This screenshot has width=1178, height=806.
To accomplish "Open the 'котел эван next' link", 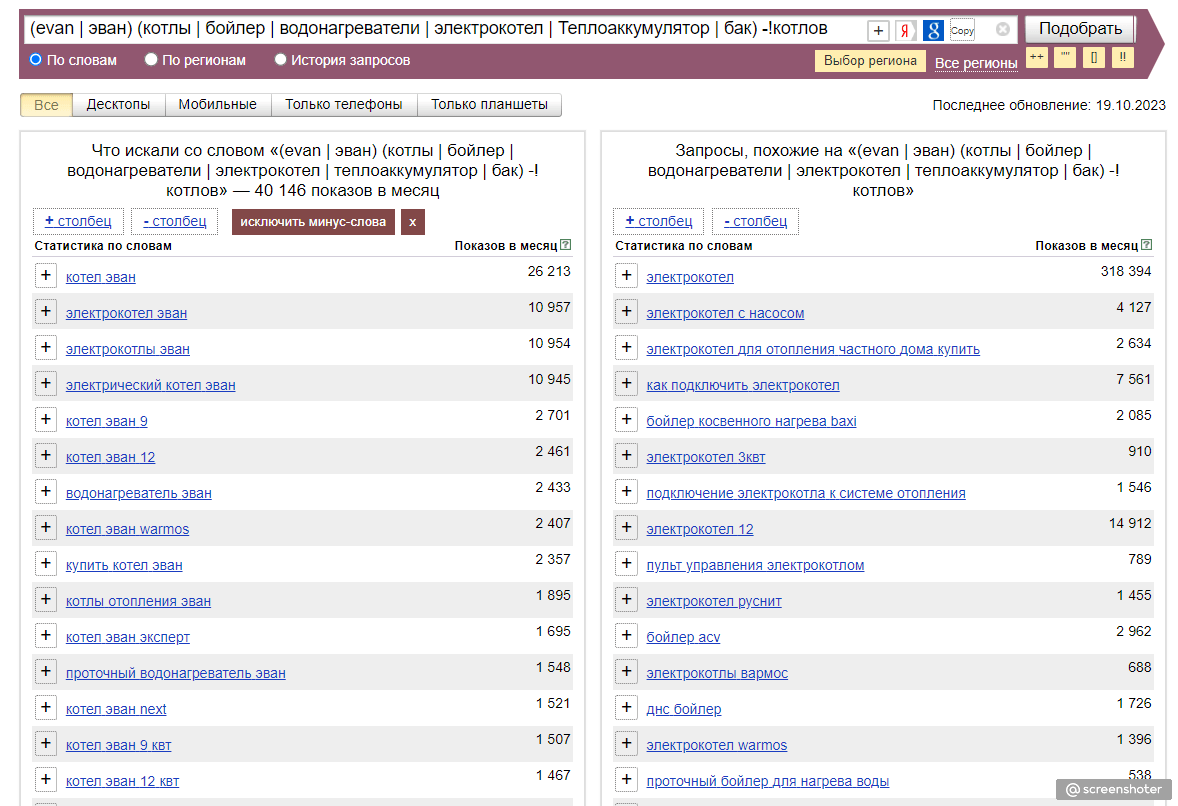I will coord(116,709).
